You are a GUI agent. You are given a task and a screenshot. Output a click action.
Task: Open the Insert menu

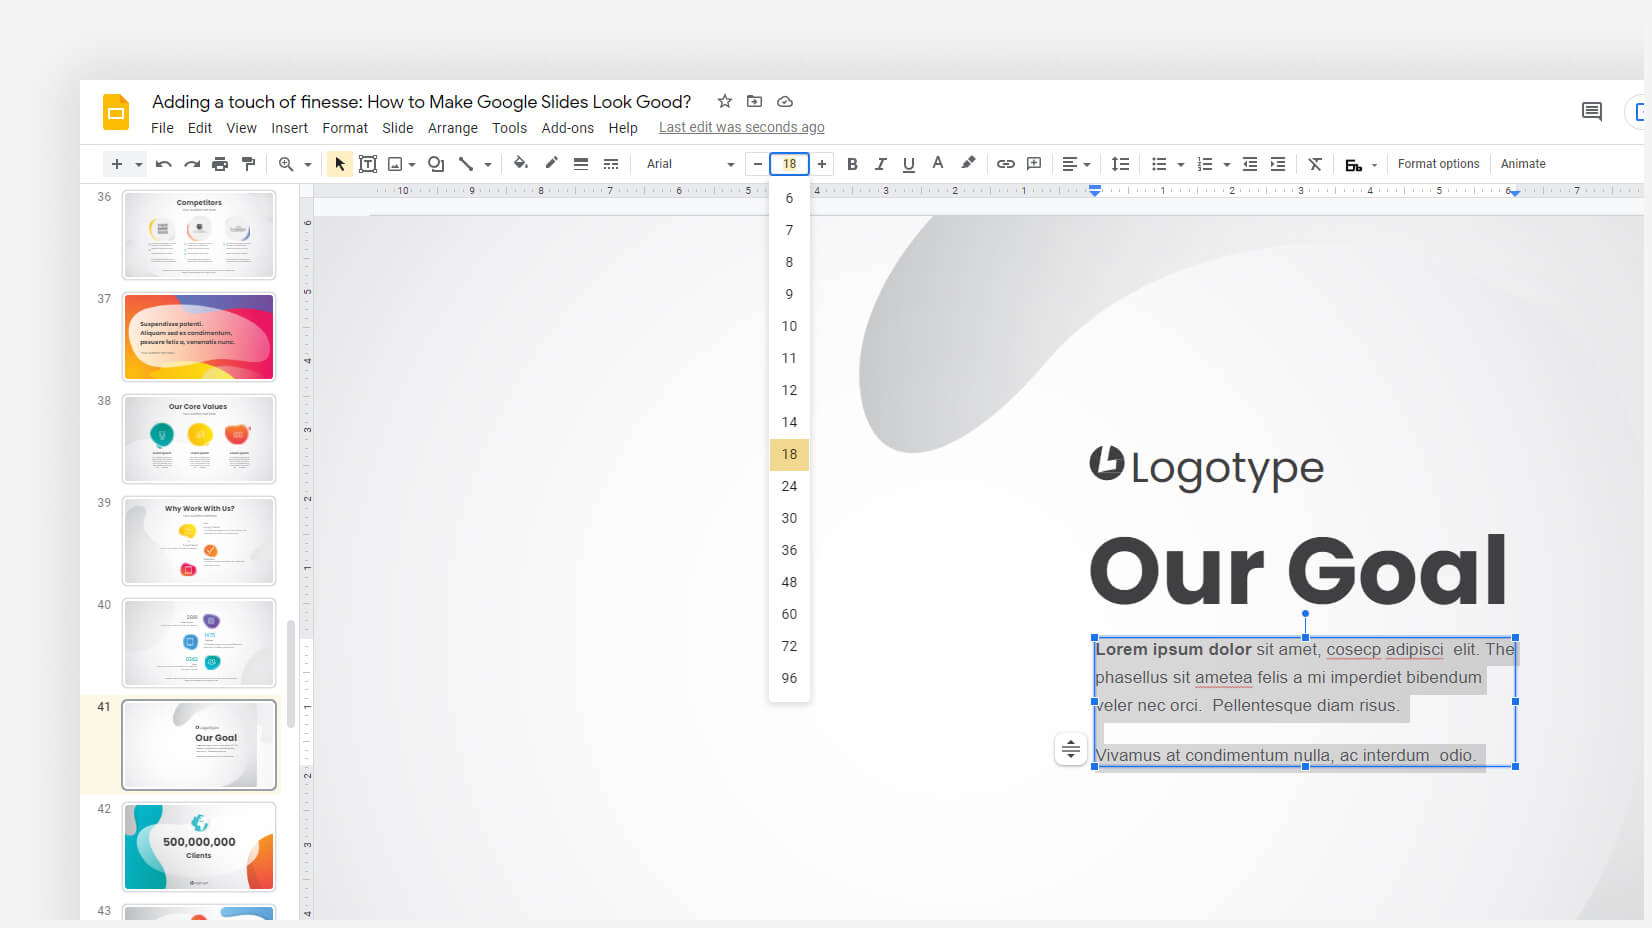(289, 127)
